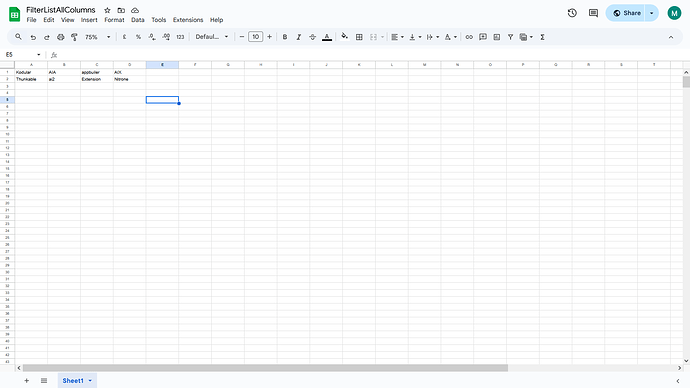The height and width of the screenshot is (388, 690).
Task: Toggle bold formatting
Action: 285,37
